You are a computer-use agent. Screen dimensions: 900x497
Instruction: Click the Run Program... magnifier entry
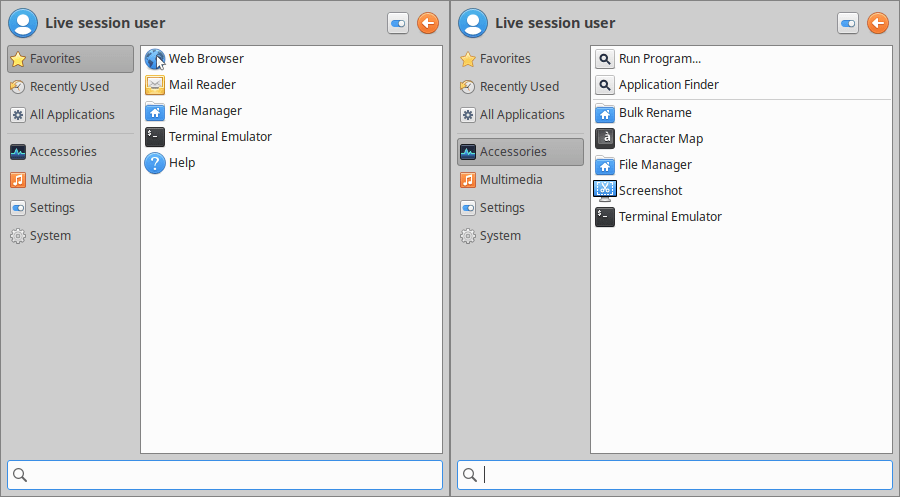click(x=659, y=59)
